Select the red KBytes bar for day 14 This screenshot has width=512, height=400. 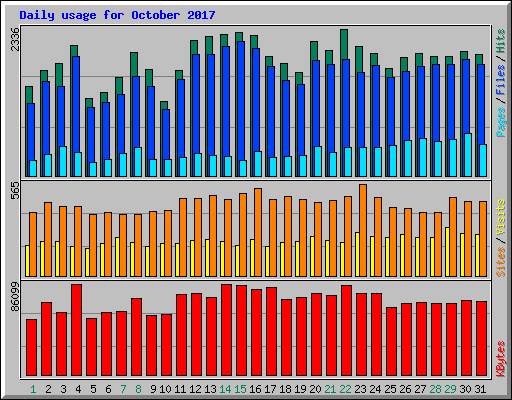(226, 330)
